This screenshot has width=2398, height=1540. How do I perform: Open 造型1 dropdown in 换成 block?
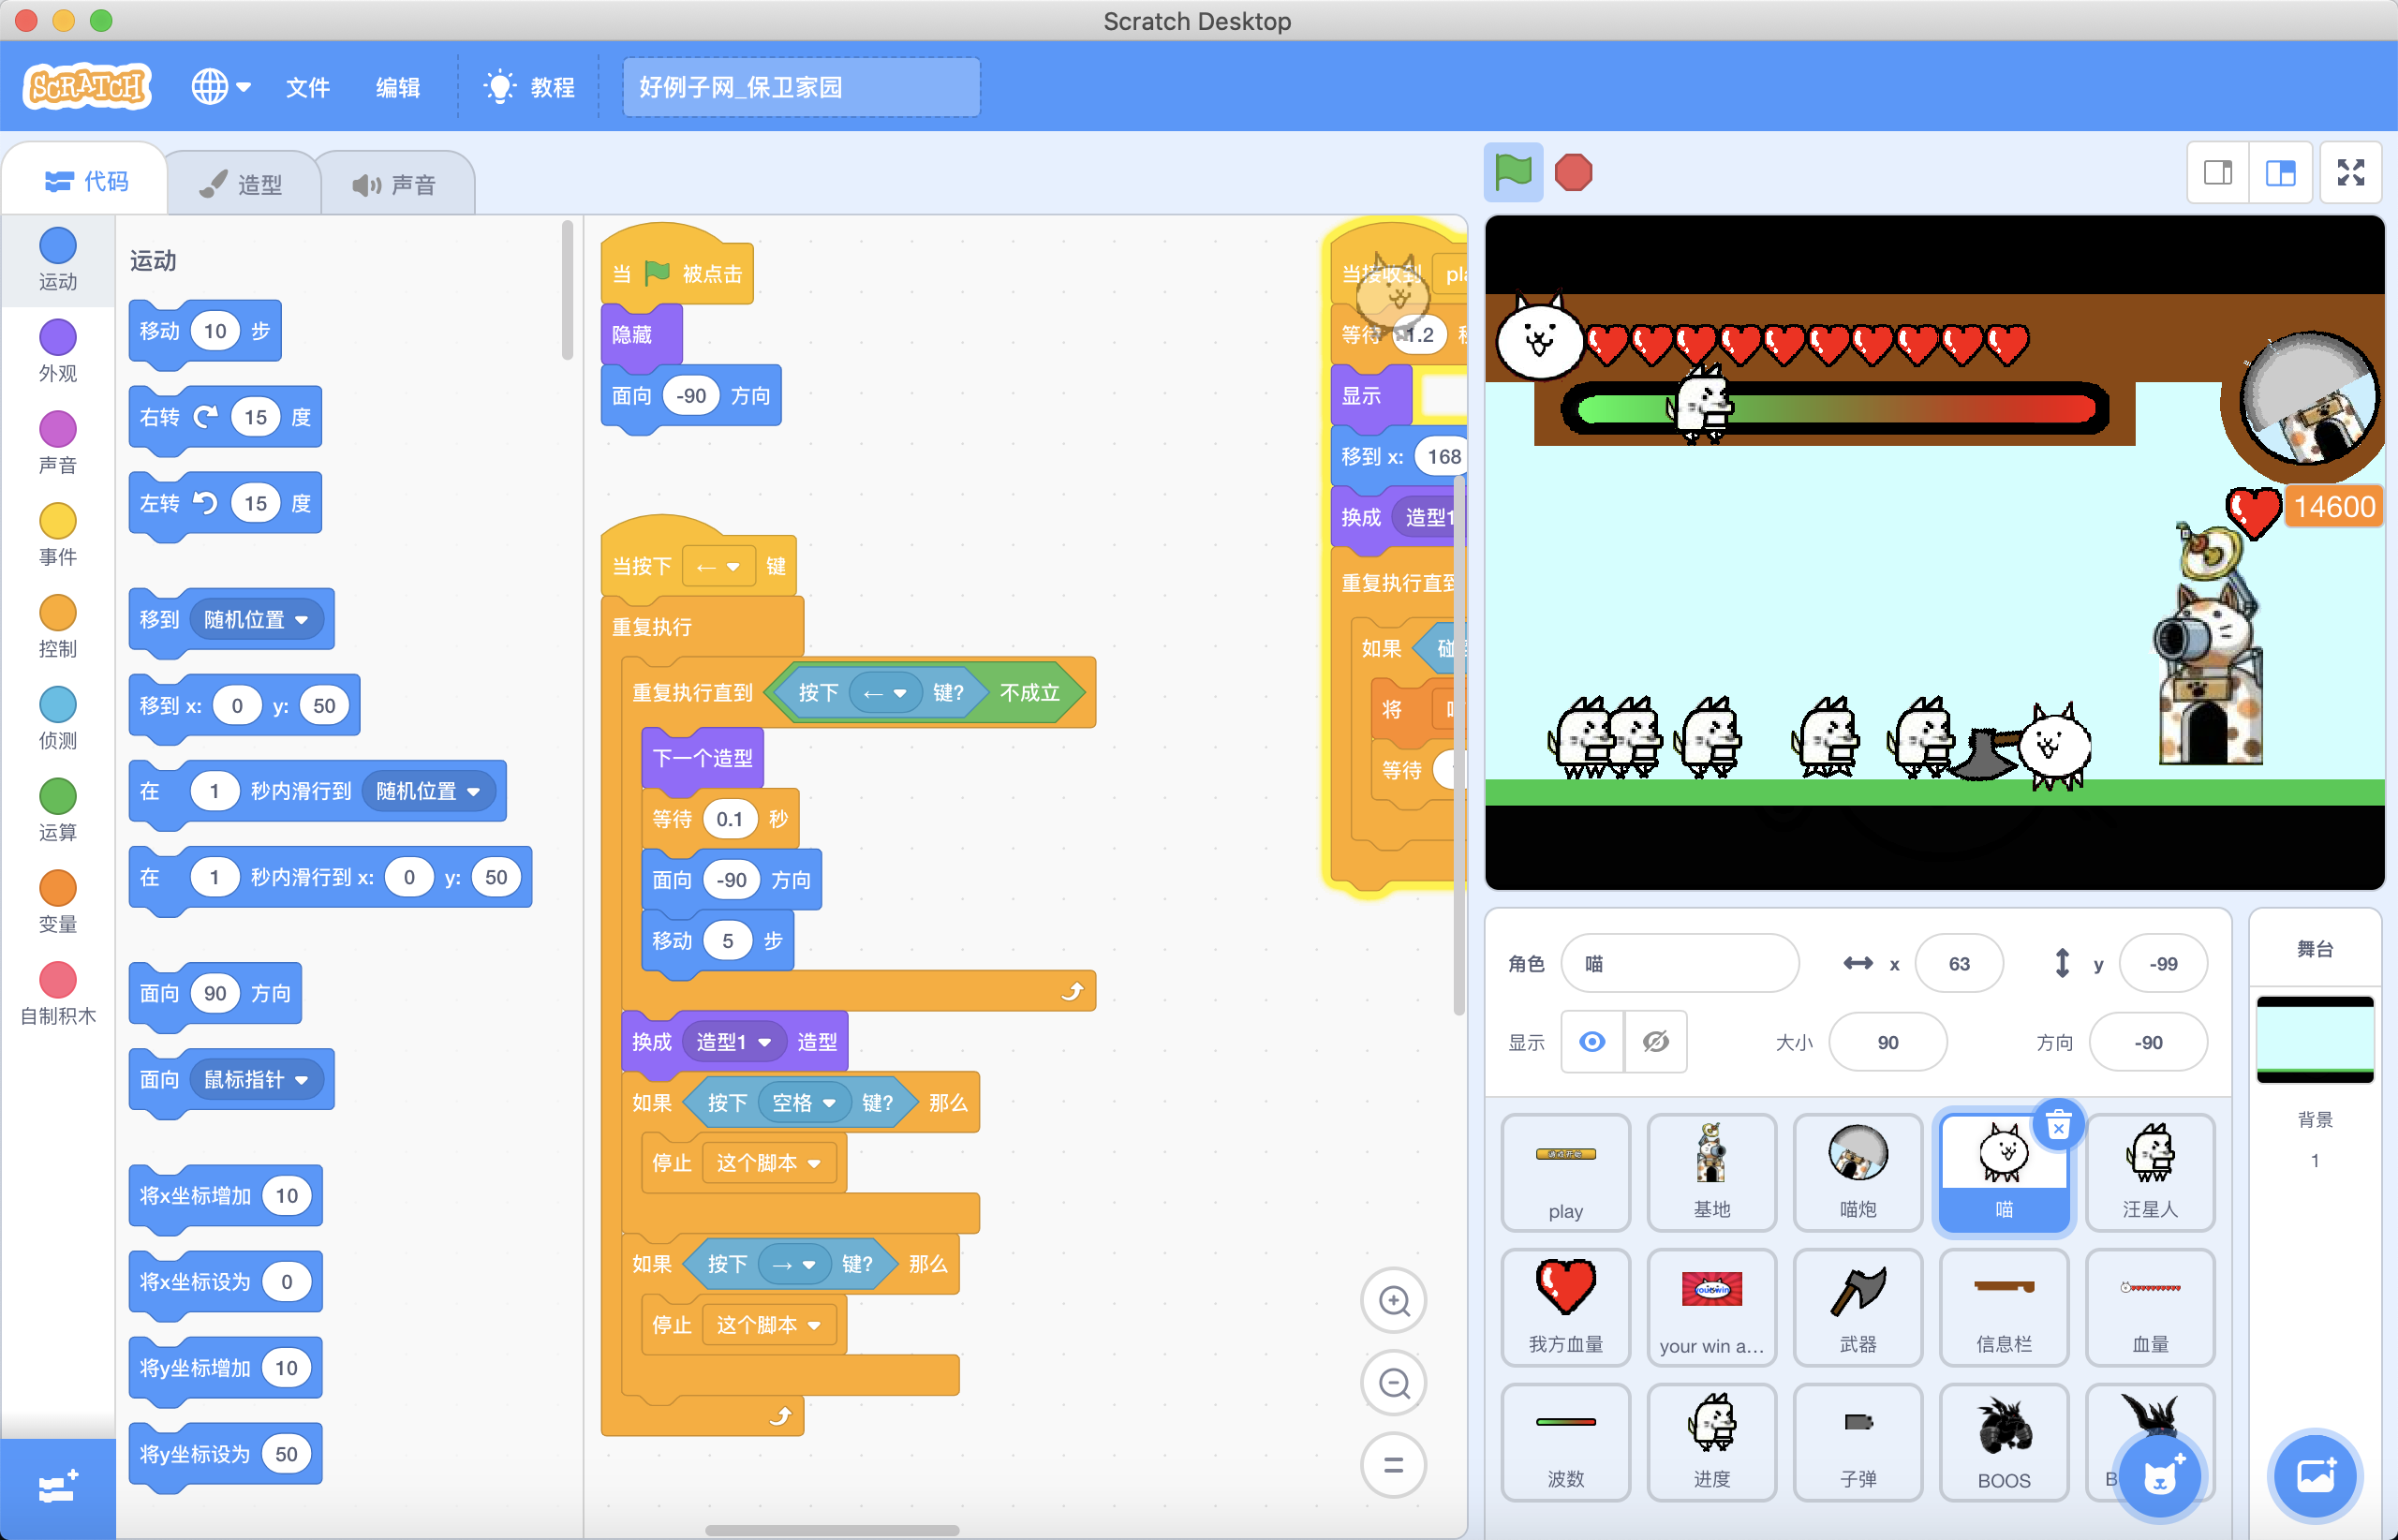click(733, 1042)
